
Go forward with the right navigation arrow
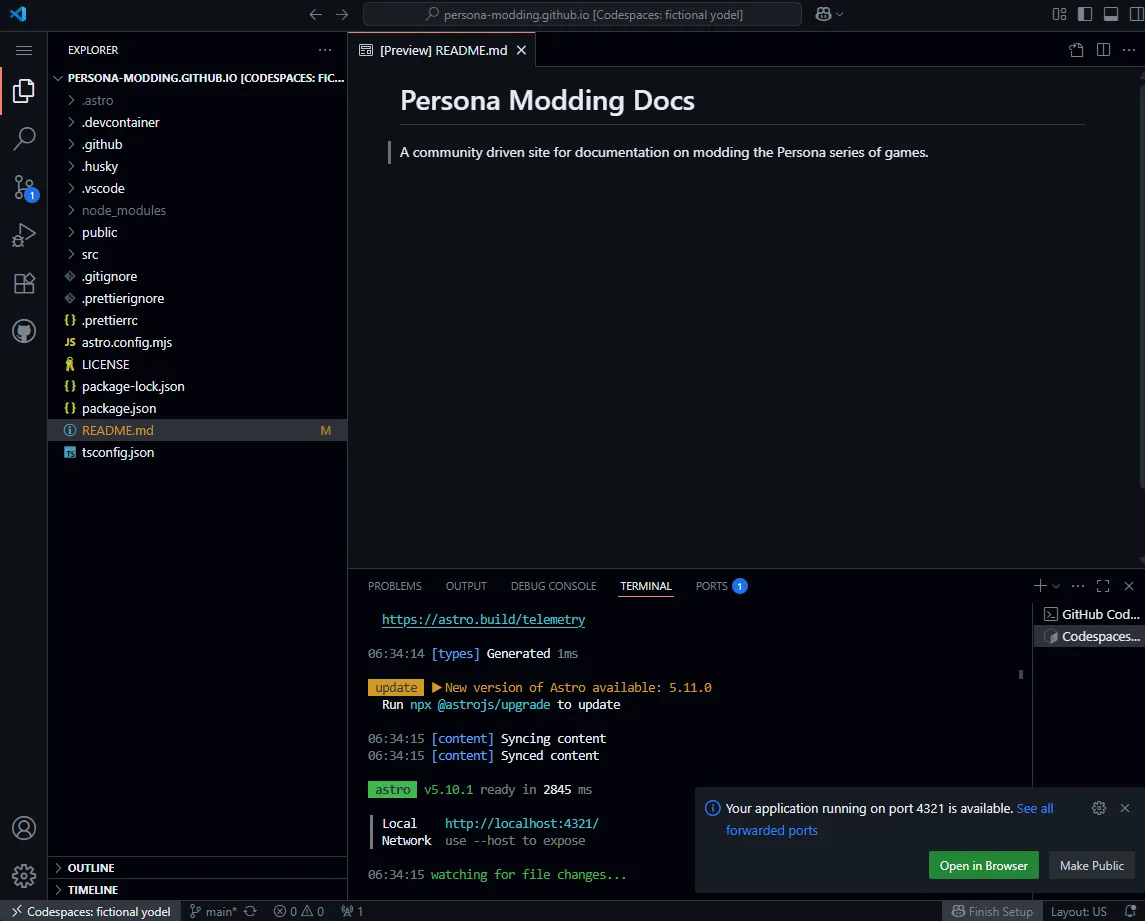pyautogui.click(x=342, y=14)
